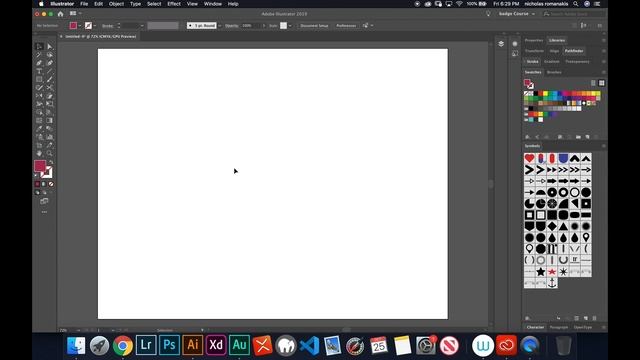Open the Object menu
The width and height of the screenshot is (640, 360).
click(116, 4)
